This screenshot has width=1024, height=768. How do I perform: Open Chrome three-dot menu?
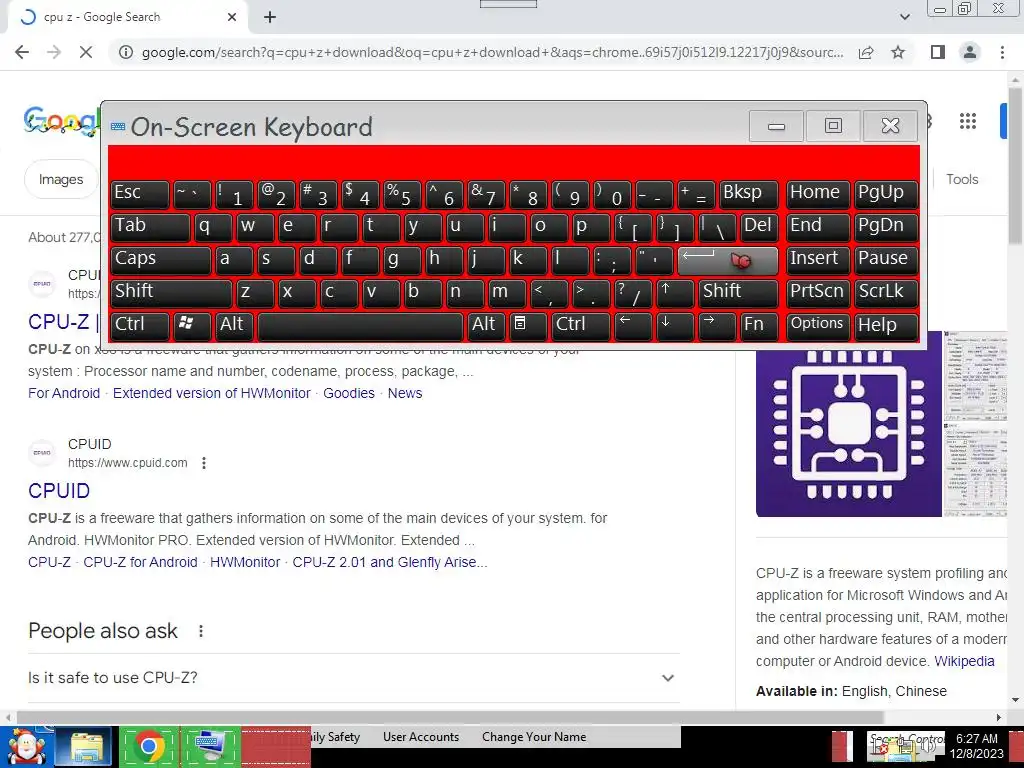click(1002, 52)
